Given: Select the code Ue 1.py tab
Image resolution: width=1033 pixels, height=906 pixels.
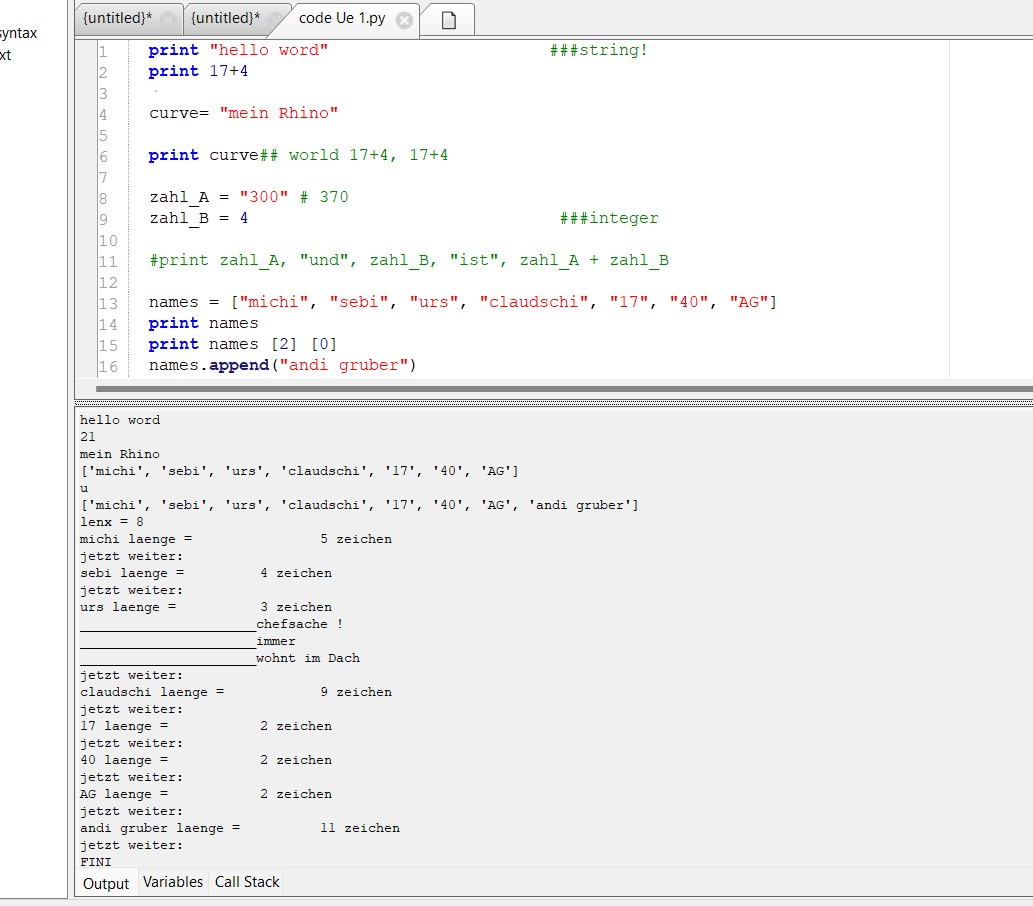Looking at the screenshot, I should pos(340,17).
